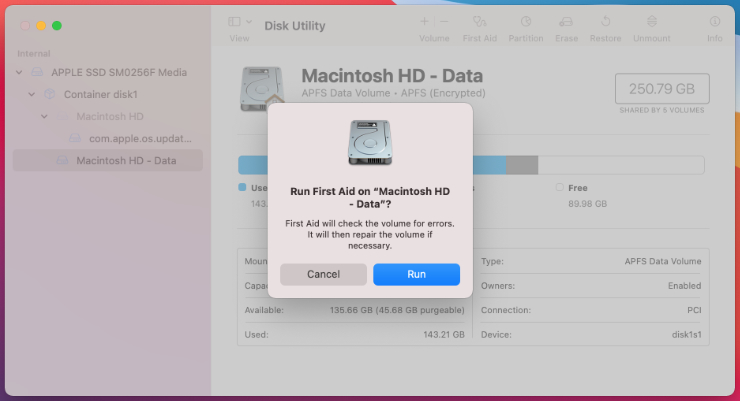This screenshot has width=740, height=401.
Task: Click the Unmount toolbar icon
Action: (x=652, y=22)
